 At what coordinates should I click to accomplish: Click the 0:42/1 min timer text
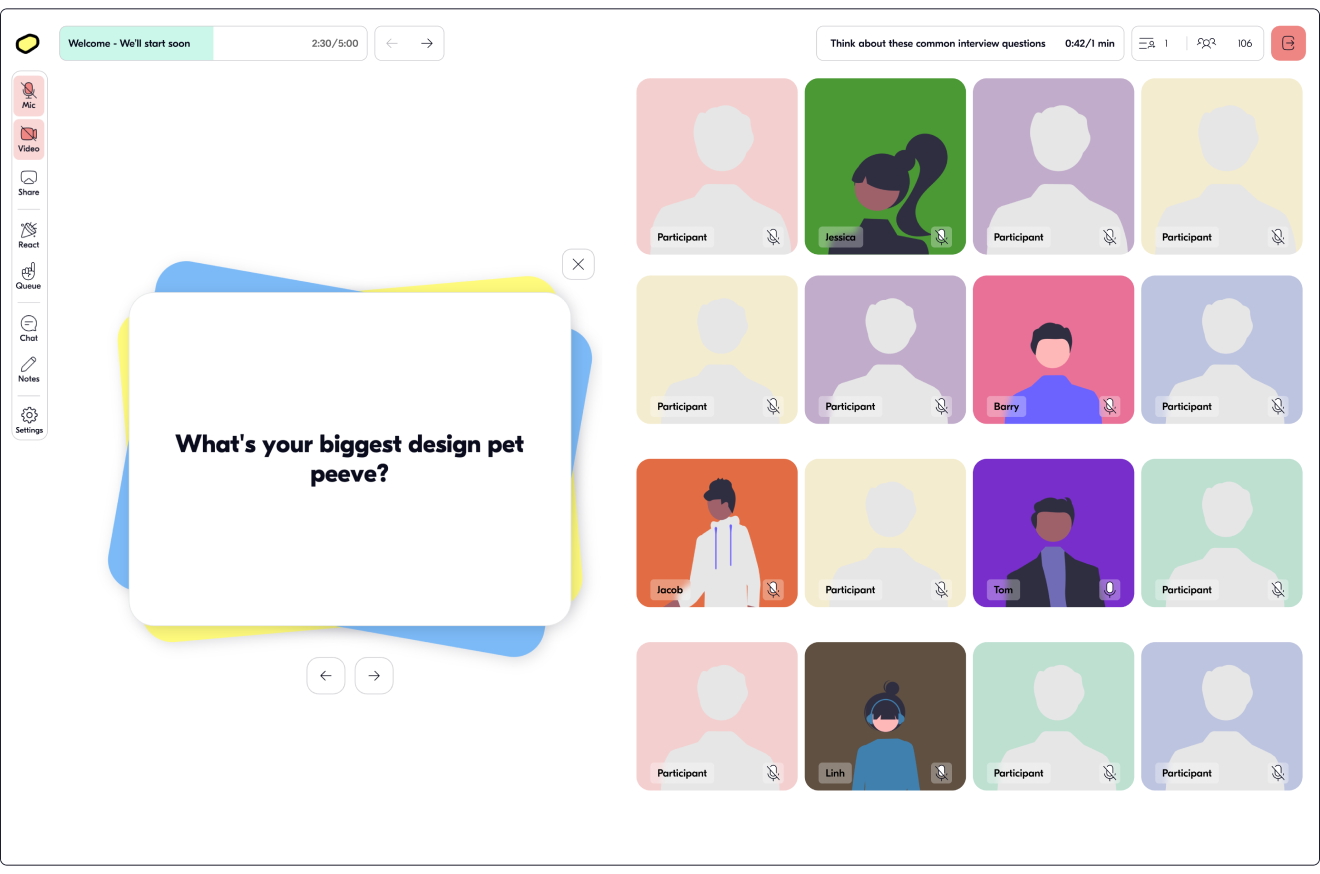[x=1090, y=44]
